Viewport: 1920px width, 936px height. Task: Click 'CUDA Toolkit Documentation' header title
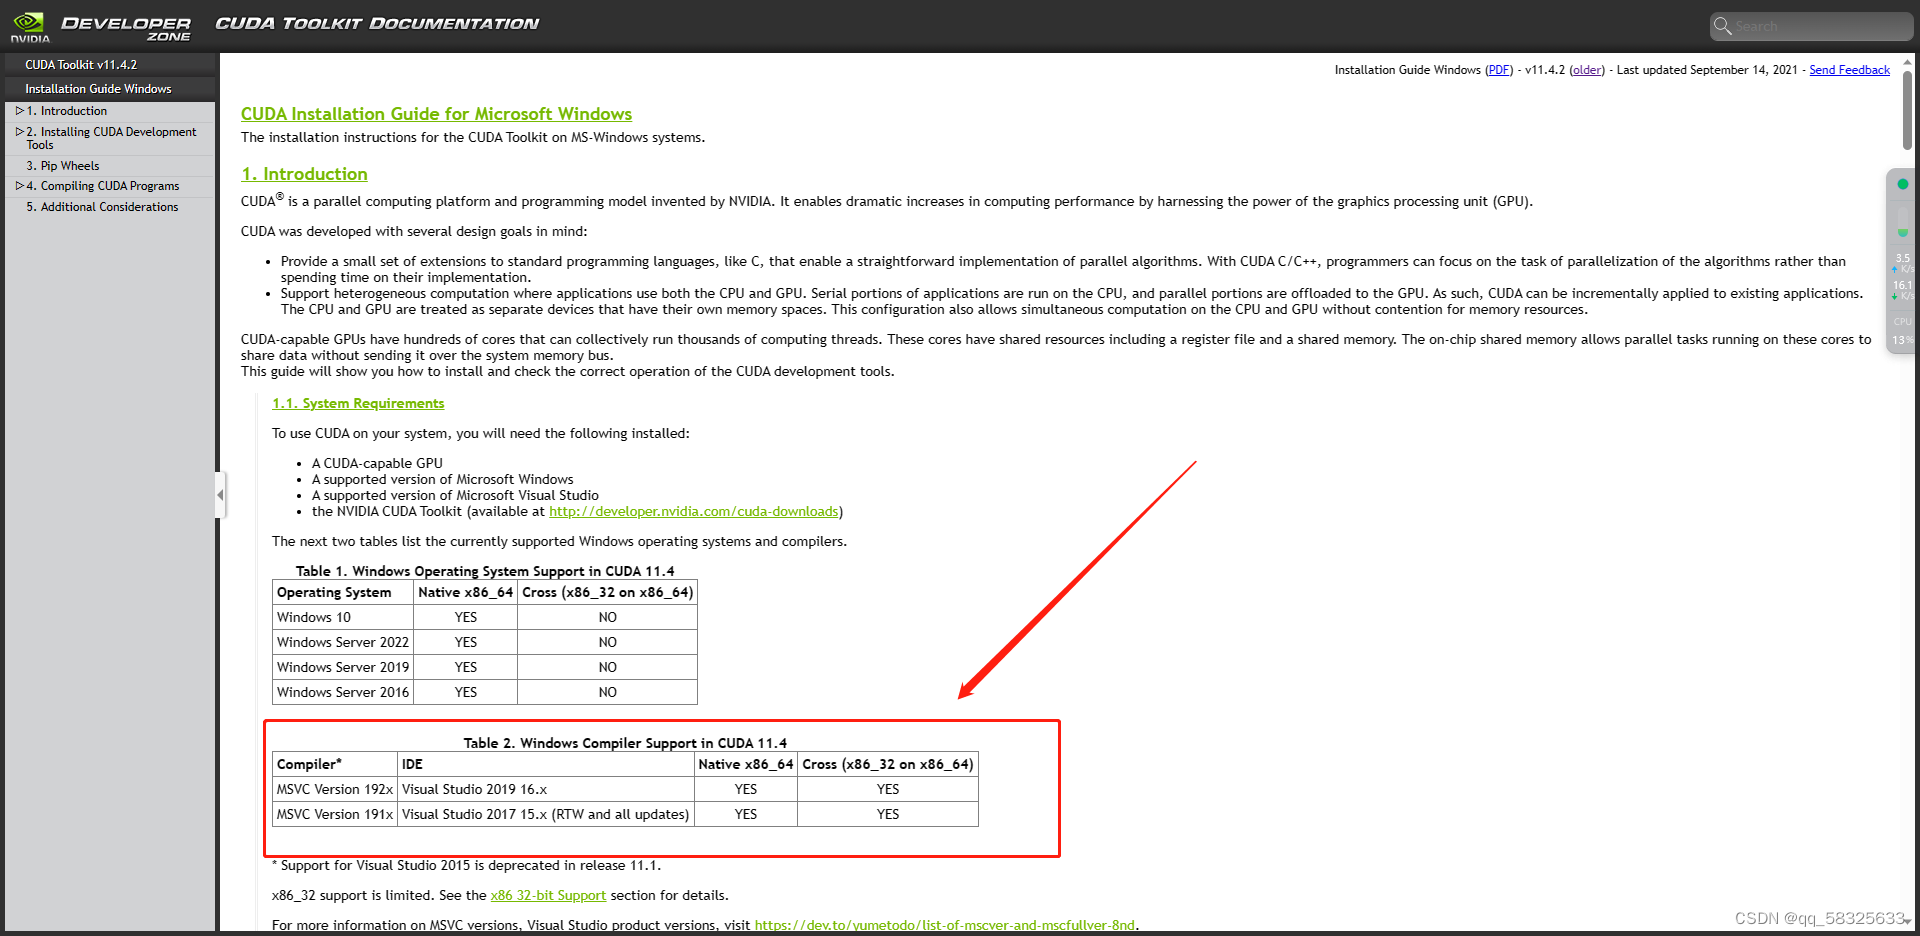(x=377, y=23)
